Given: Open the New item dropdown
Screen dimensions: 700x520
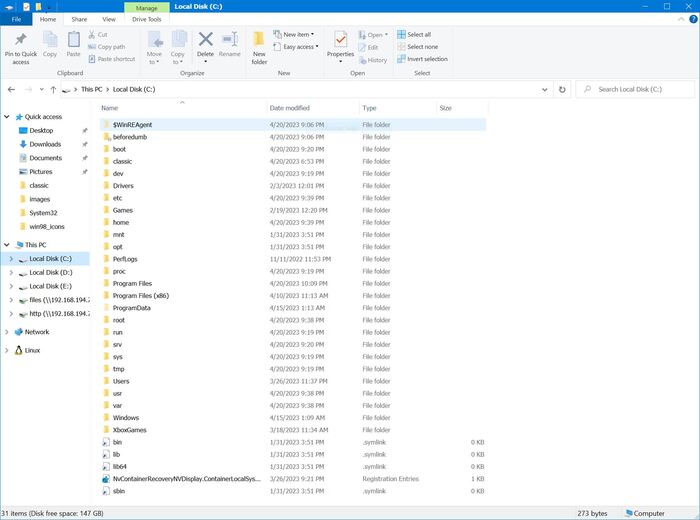Looking at the screenshot, I should [293, 34].
